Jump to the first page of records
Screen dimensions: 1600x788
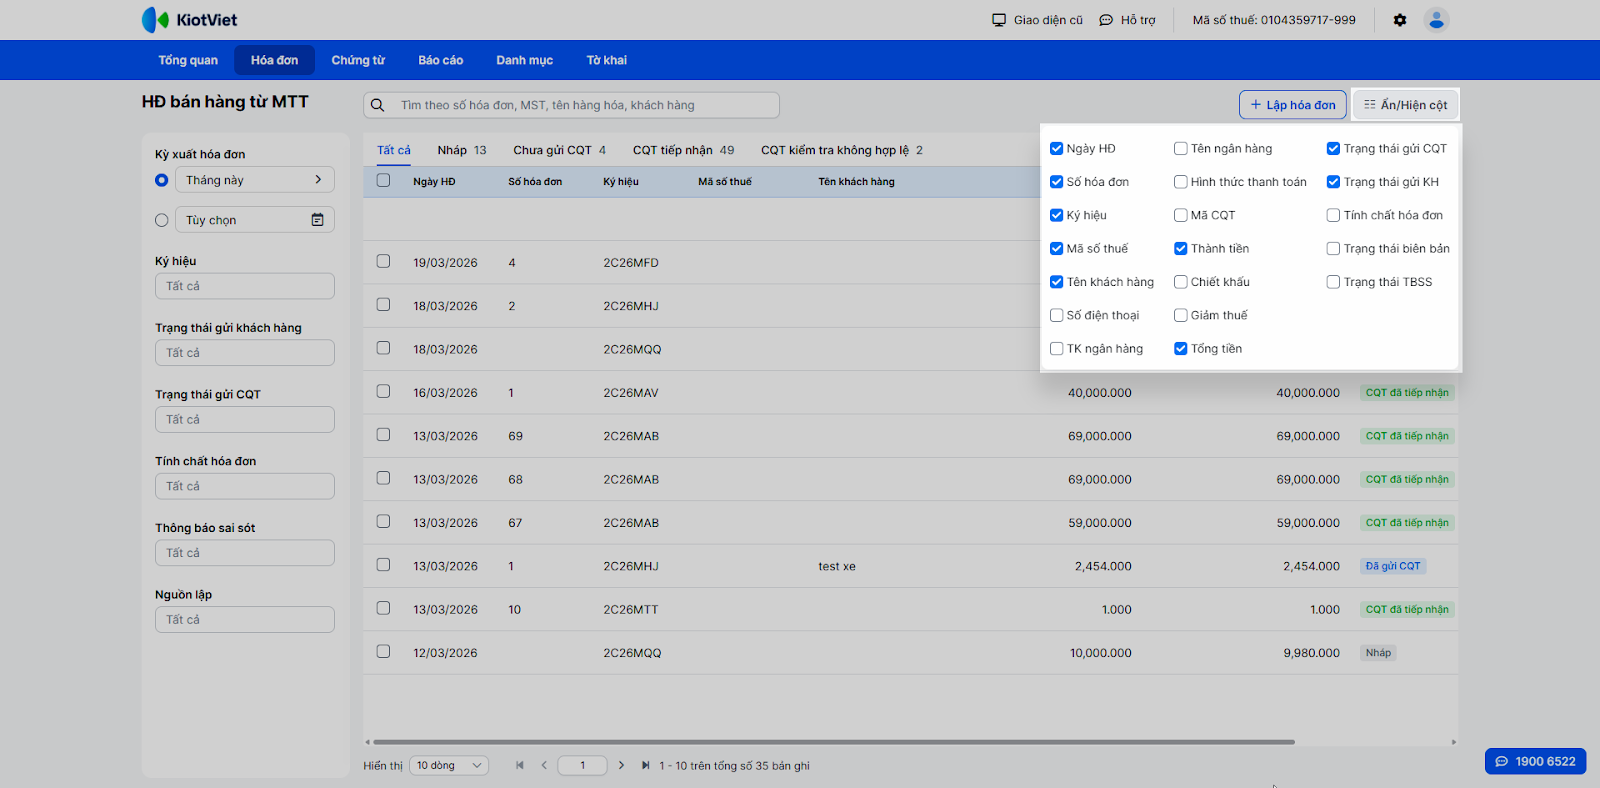pyautogui.click(x=520, y=766)
